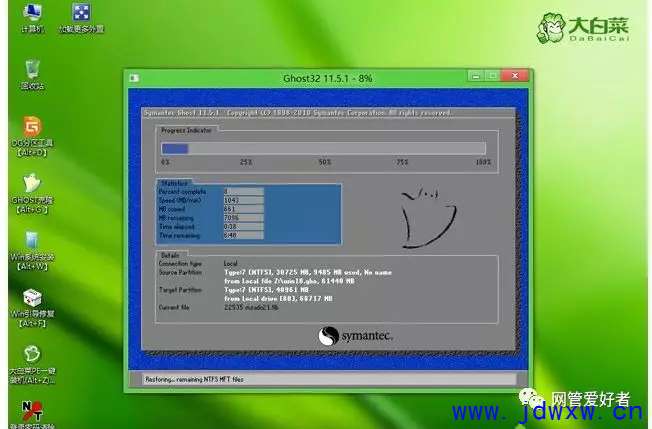This screenshot has width=652, height=429.
Task: Click the Percent complete value field
Action: pyautogui.click(x=242, y=190)
